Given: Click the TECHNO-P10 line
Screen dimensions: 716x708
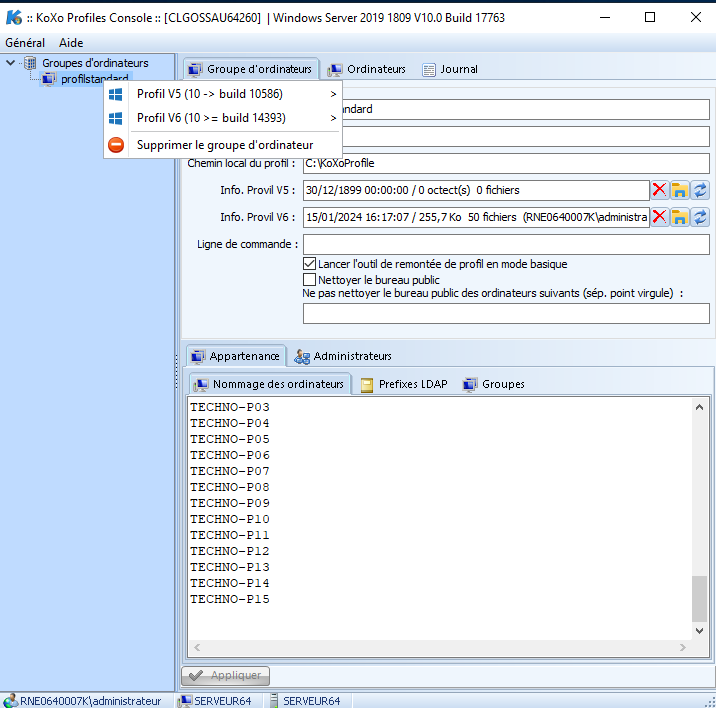Looking at the screenshot, I should click(x=230, y=519).
